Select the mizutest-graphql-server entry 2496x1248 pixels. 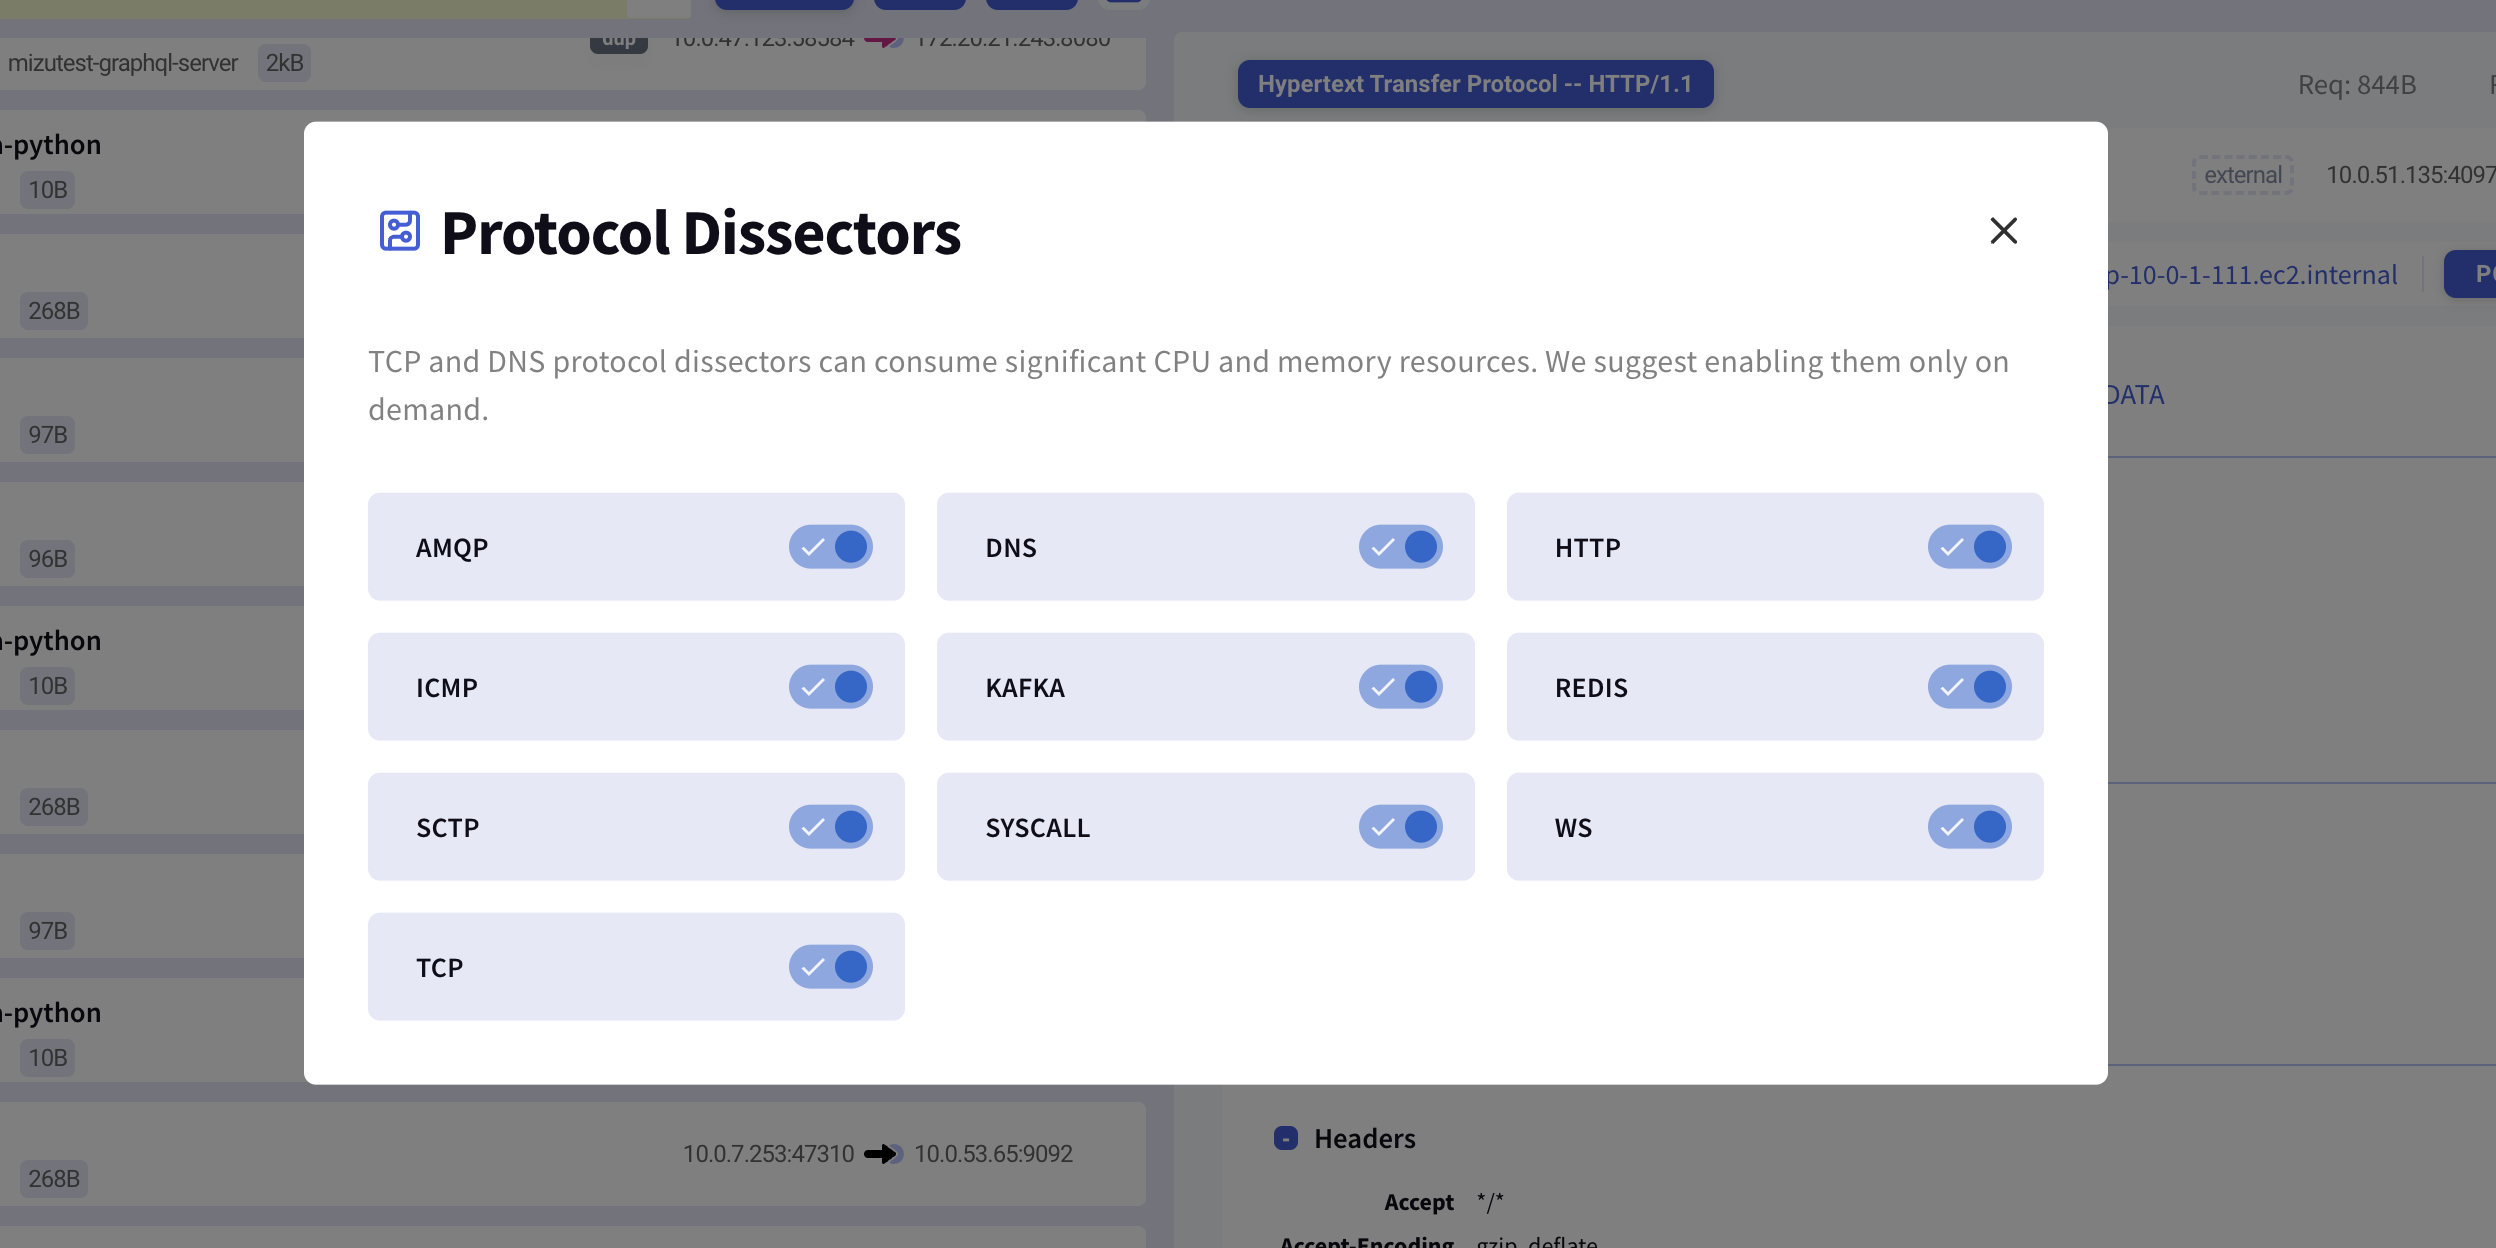pyautogui.click(x=122, y=62)
